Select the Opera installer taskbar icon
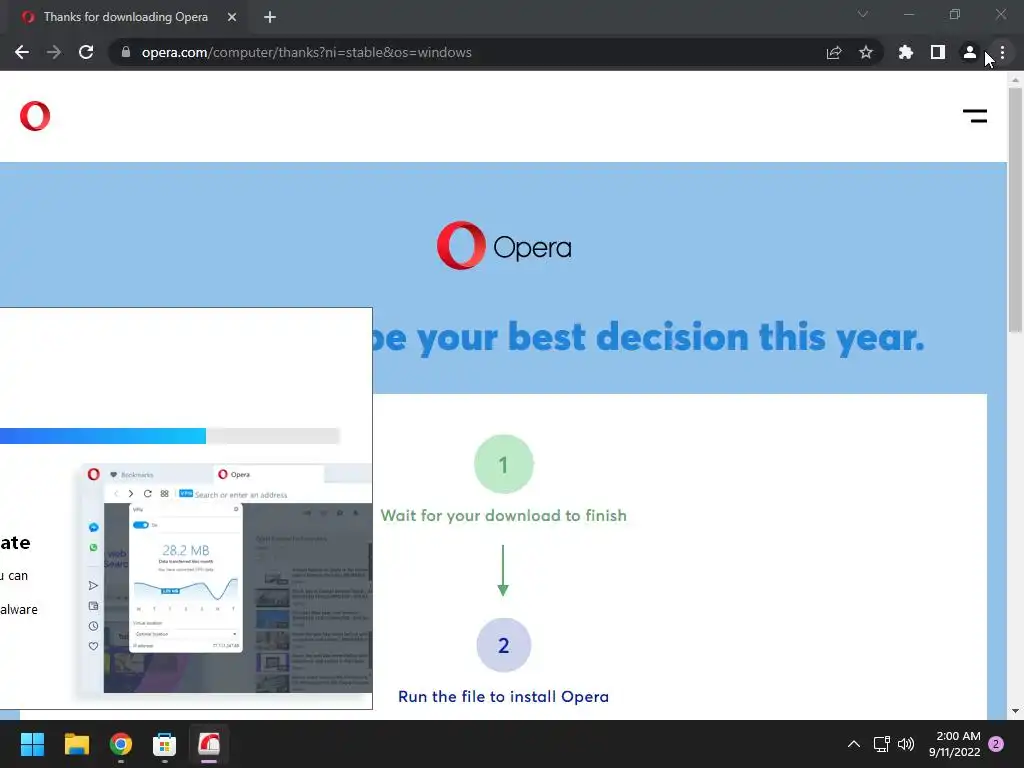The width and height of the screenshot is (1024, 768). coord(209,744)
